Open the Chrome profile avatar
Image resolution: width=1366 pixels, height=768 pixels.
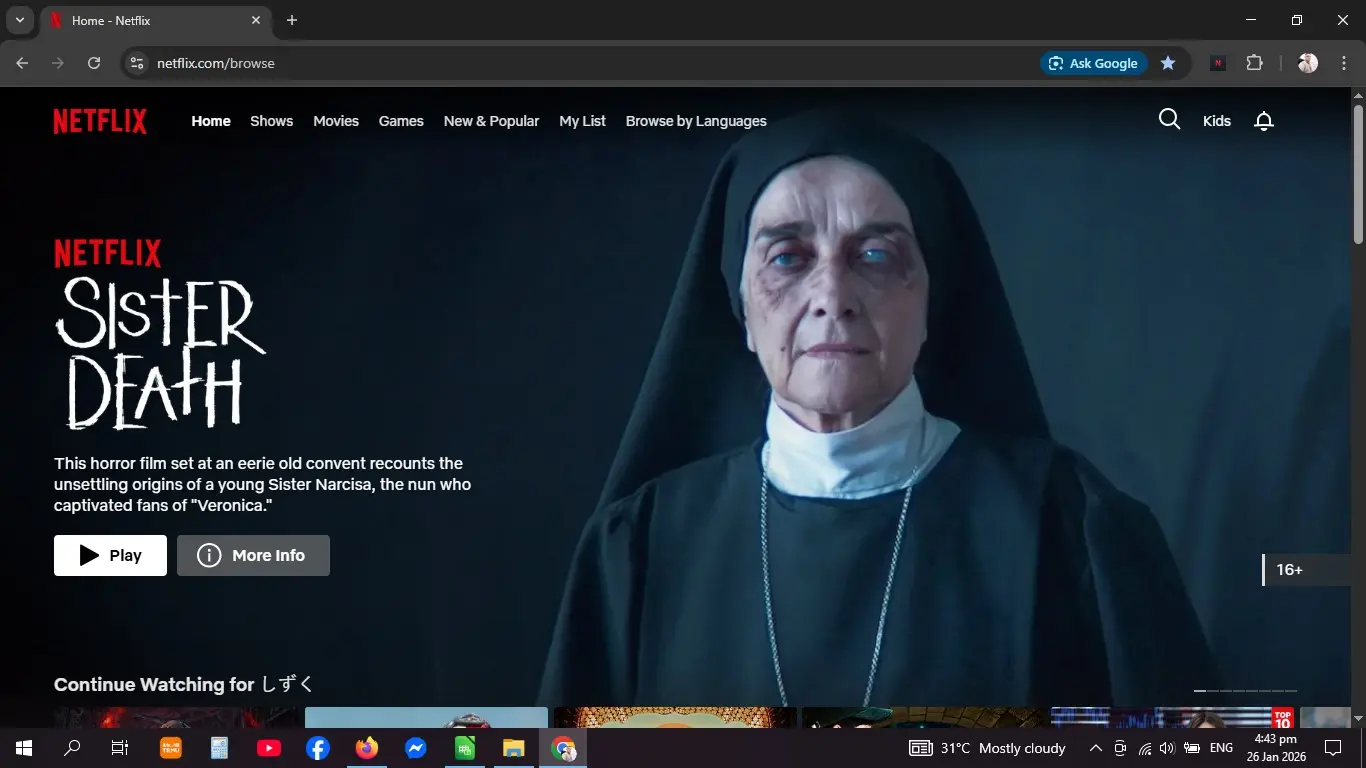click(x=1308, y=63)
